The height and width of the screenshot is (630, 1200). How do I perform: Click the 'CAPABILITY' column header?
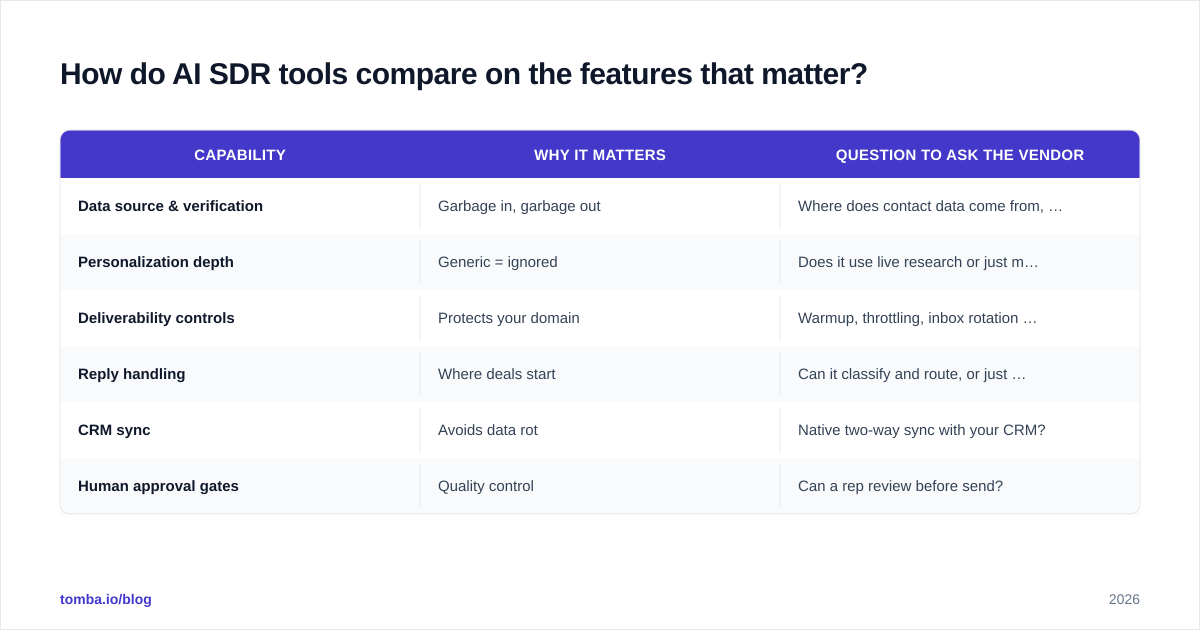click(x=240, y=155)
